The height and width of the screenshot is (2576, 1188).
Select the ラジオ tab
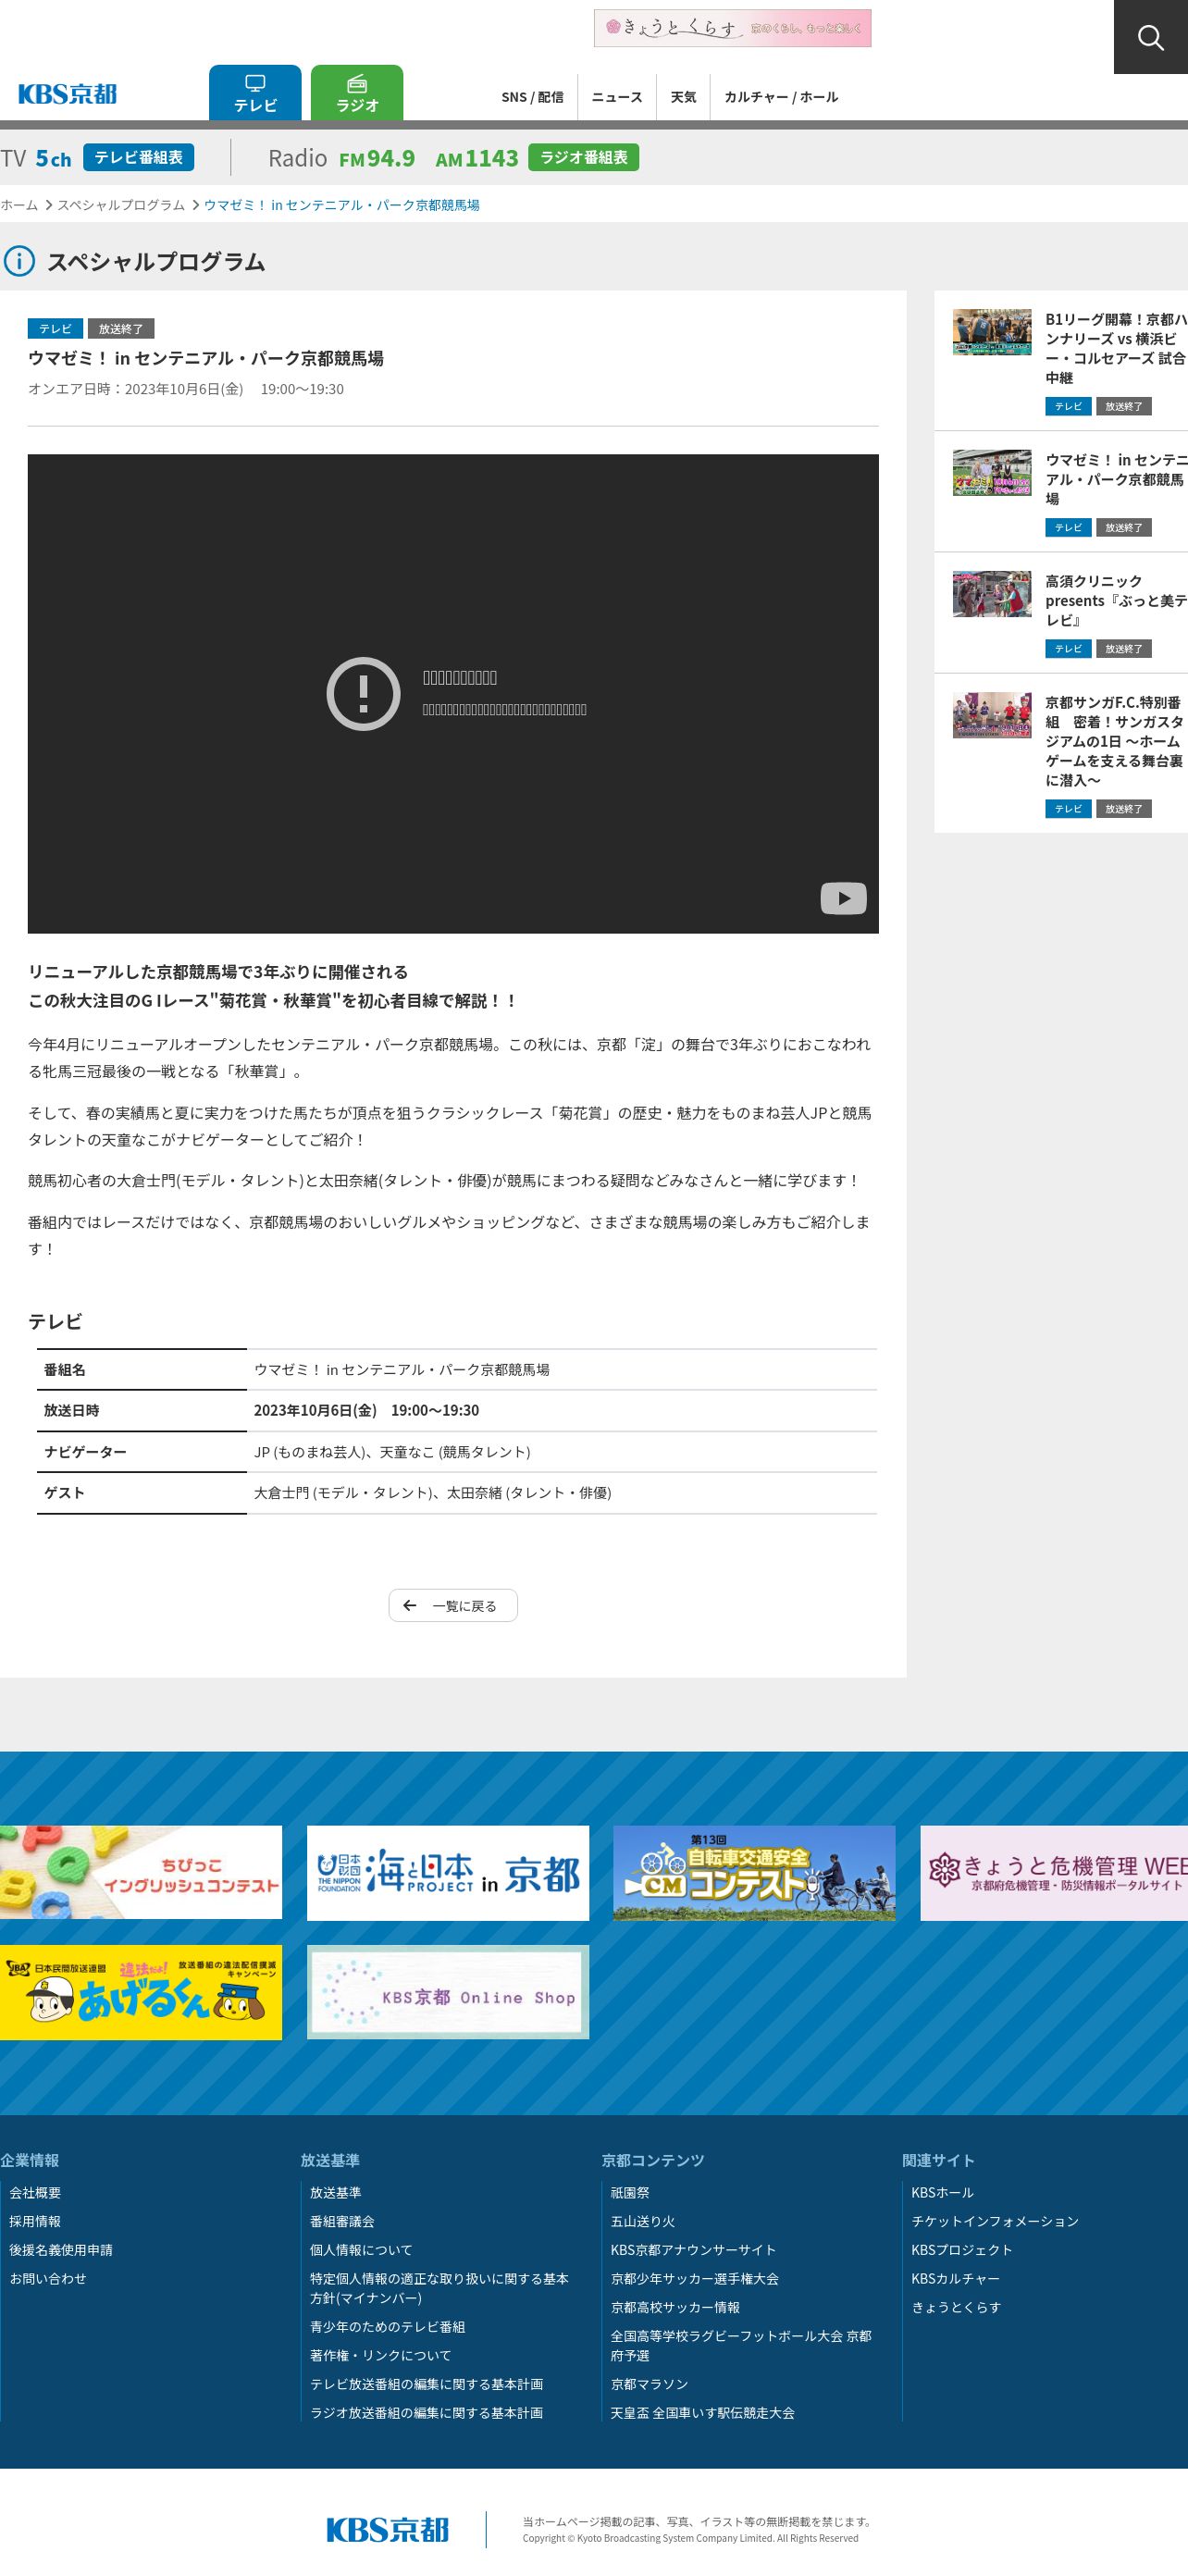click(357, 93)
